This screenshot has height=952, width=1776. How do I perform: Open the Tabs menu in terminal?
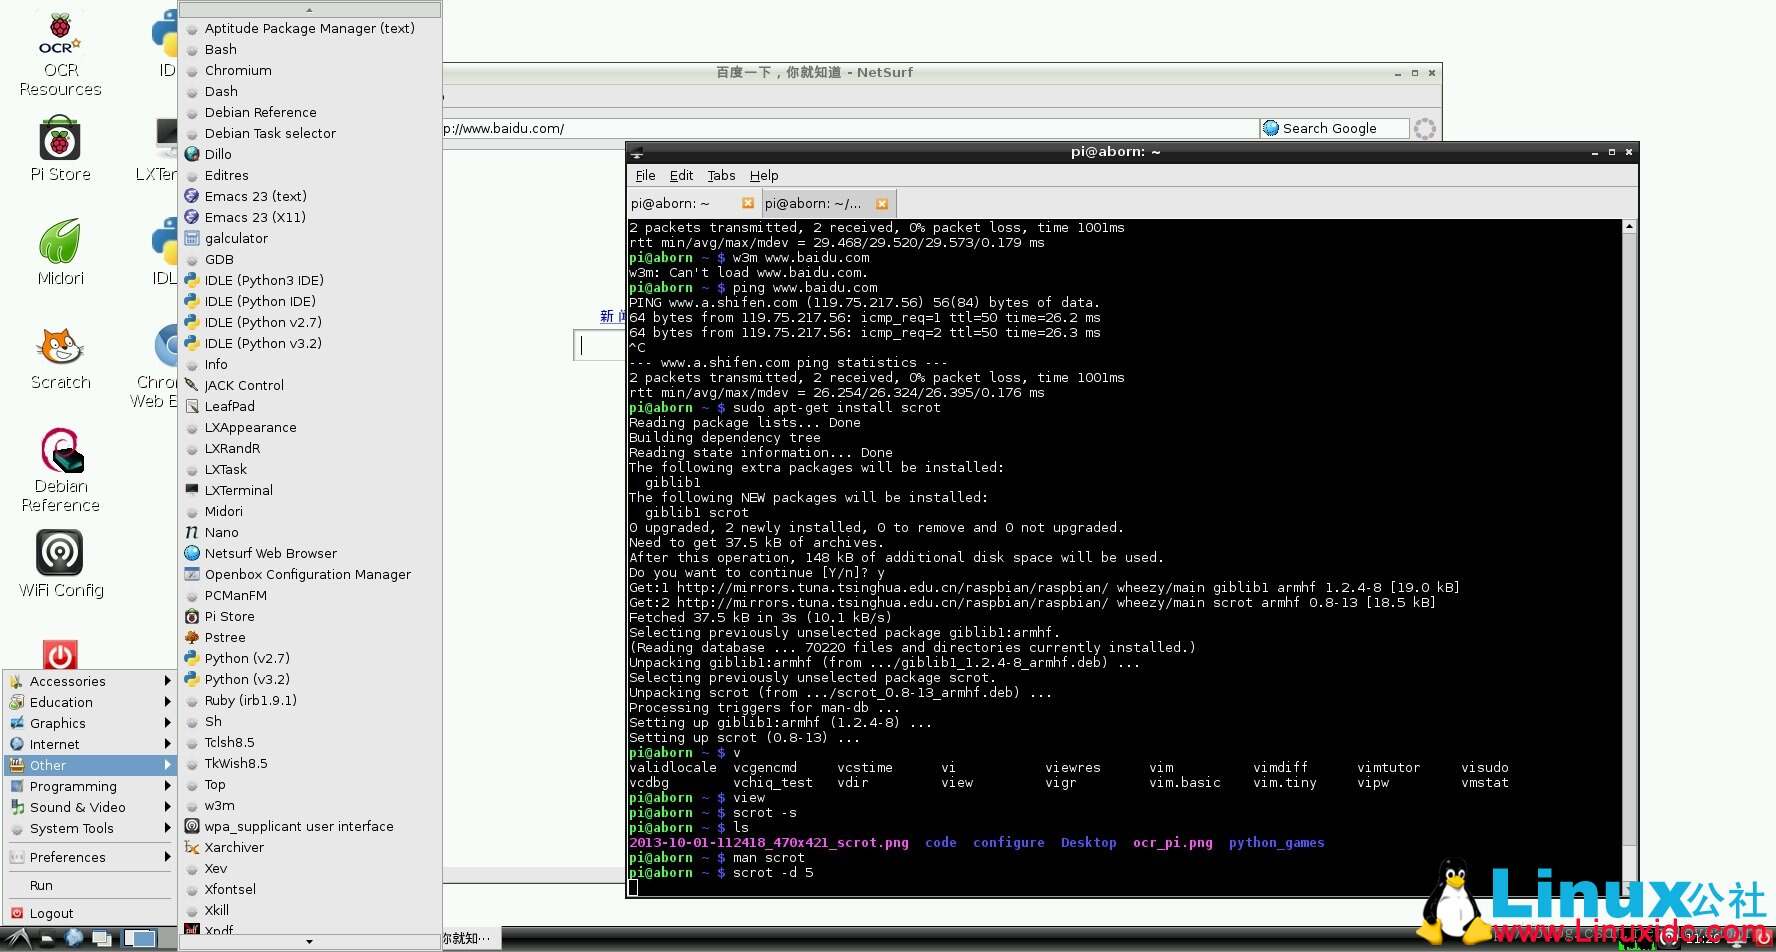click(721, 175)
